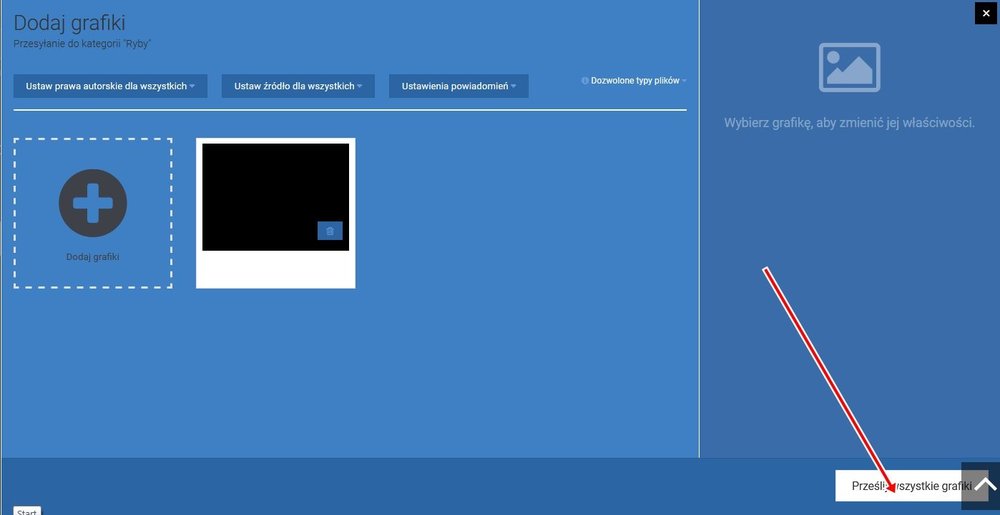Viewport: 1000px width, 515px height.
Task: Open Ustaw źródło dla wszystkich dropdown
Action: (298, 86)
